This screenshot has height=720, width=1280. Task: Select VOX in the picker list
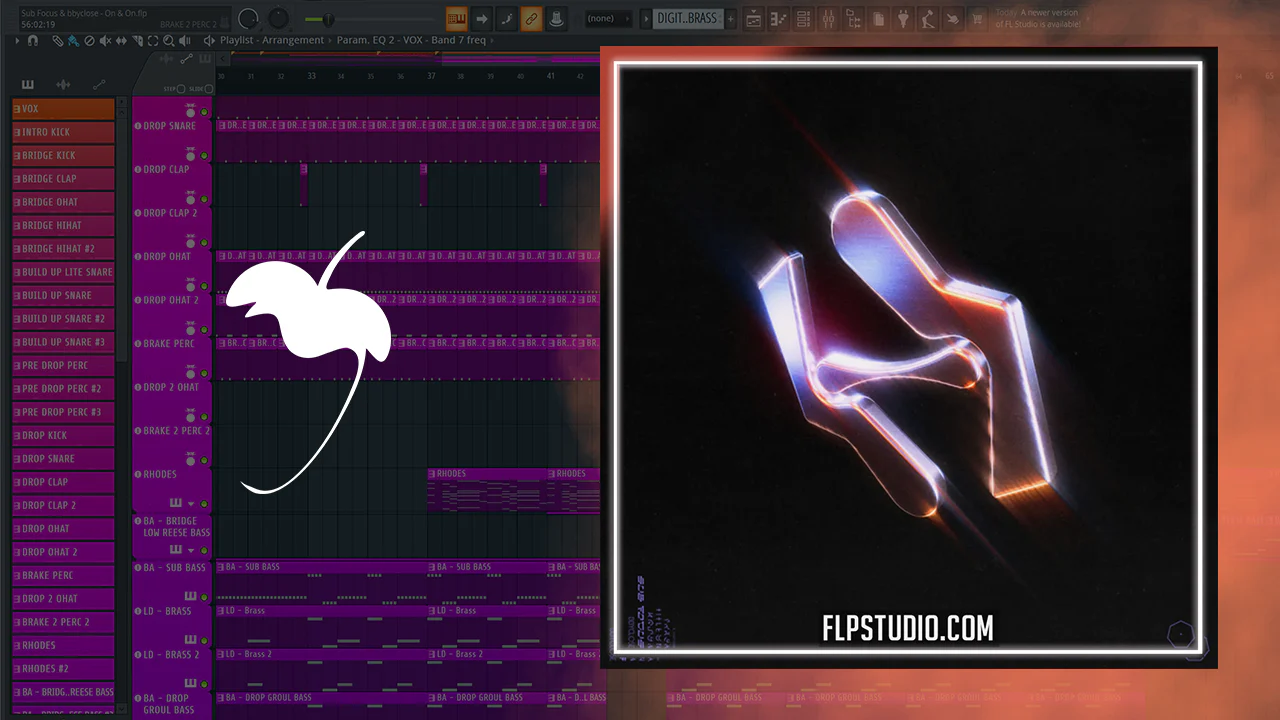pyautogui.click(x=63, y=109)
